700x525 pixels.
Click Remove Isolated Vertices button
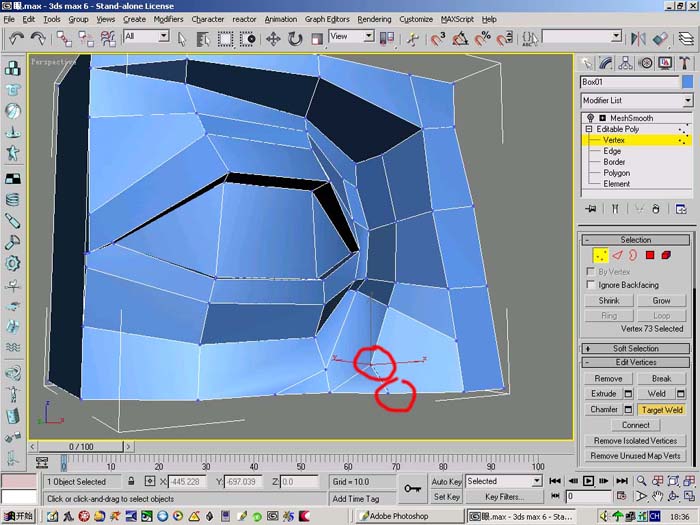[635, 441]
